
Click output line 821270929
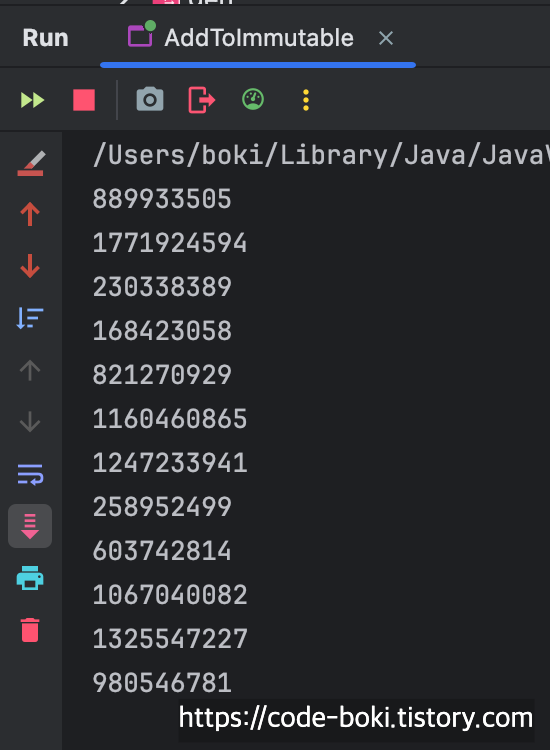point(162,375)
